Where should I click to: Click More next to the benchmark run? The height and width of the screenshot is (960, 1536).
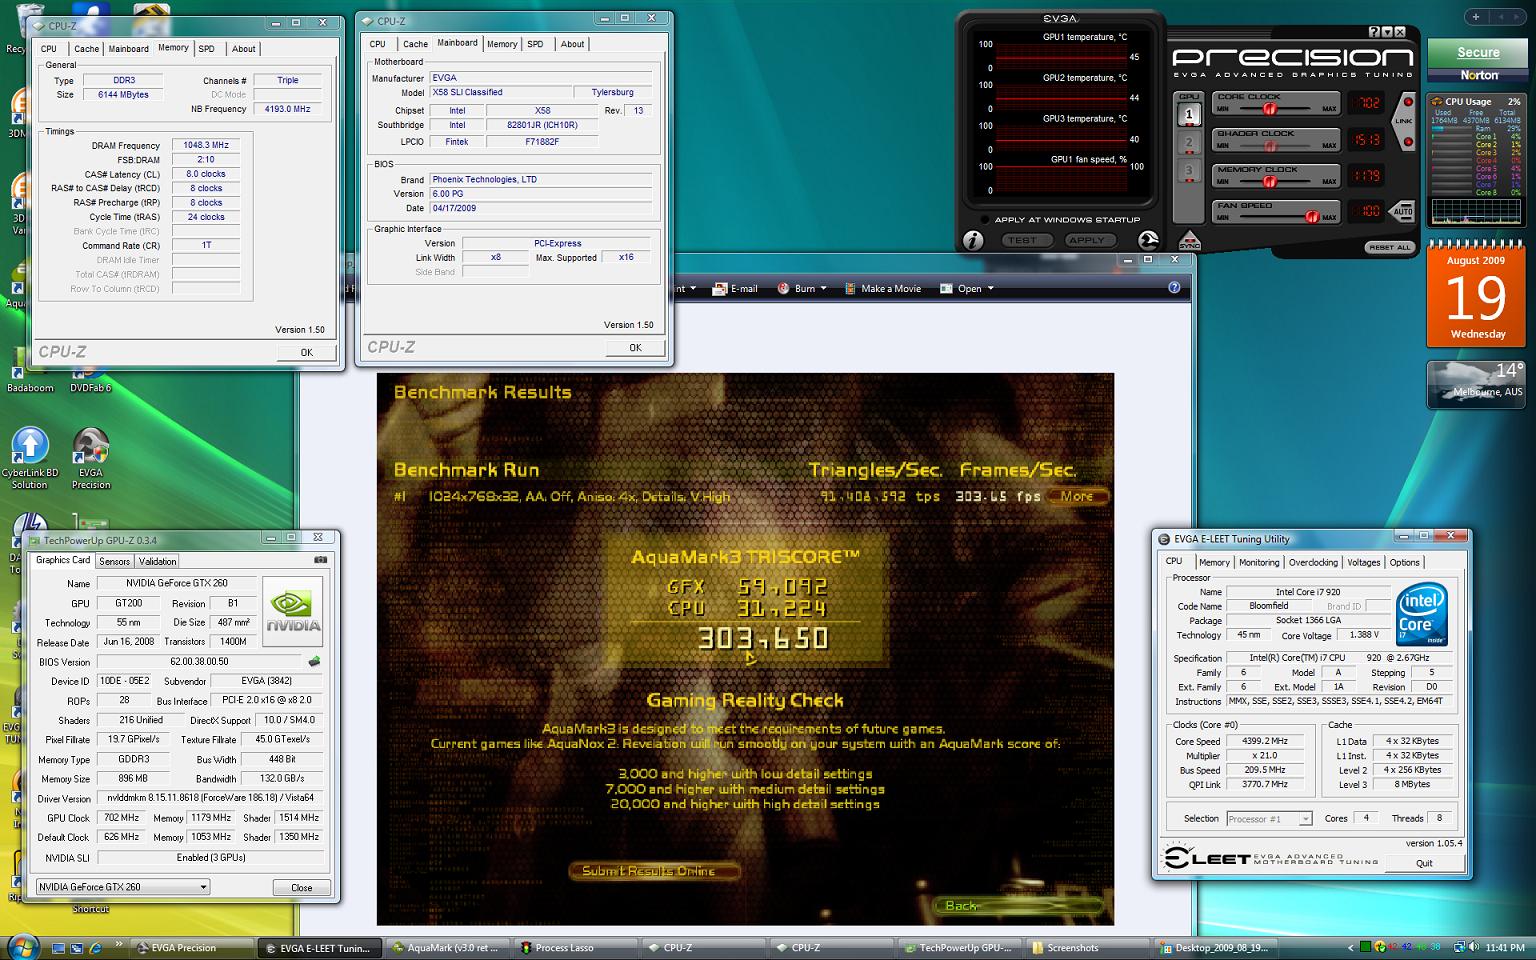point(1078,496)
